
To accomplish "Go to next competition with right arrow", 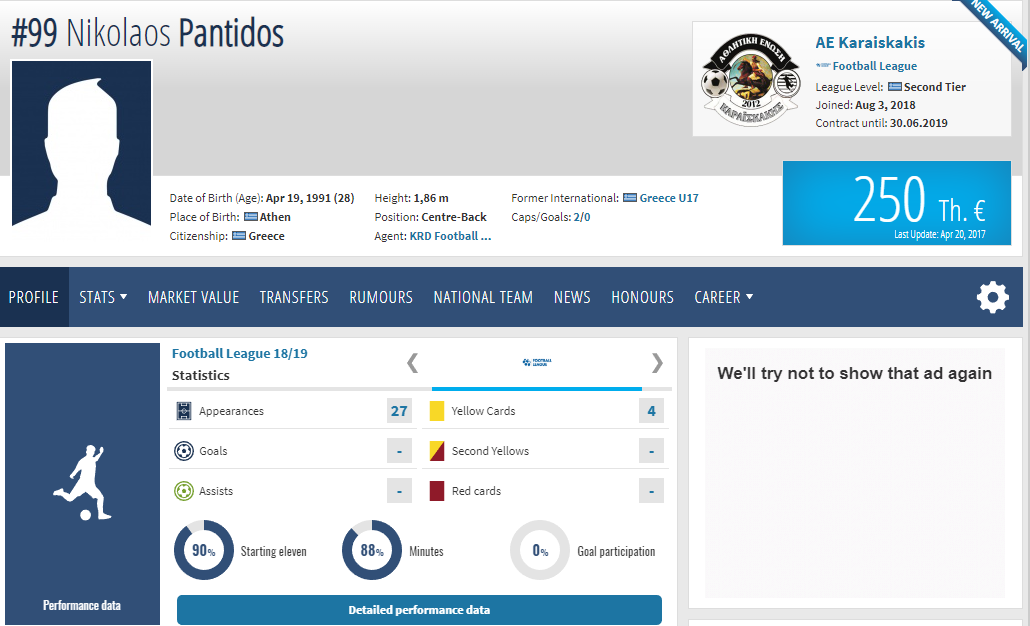I will click(x=657, y=363).
